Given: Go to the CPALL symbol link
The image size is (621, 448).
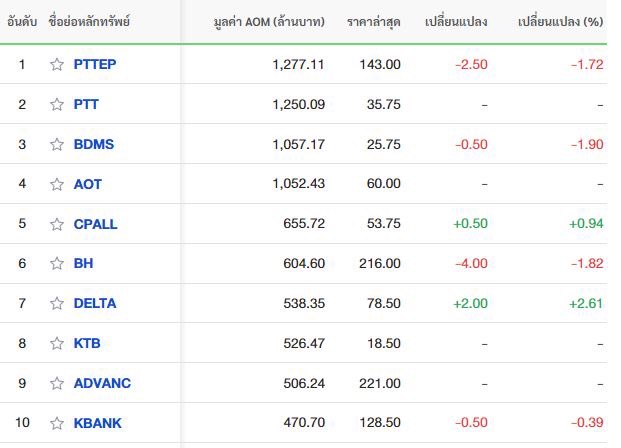Looking at the screenshot, I should pyautogui.click(x=95, y=224).
